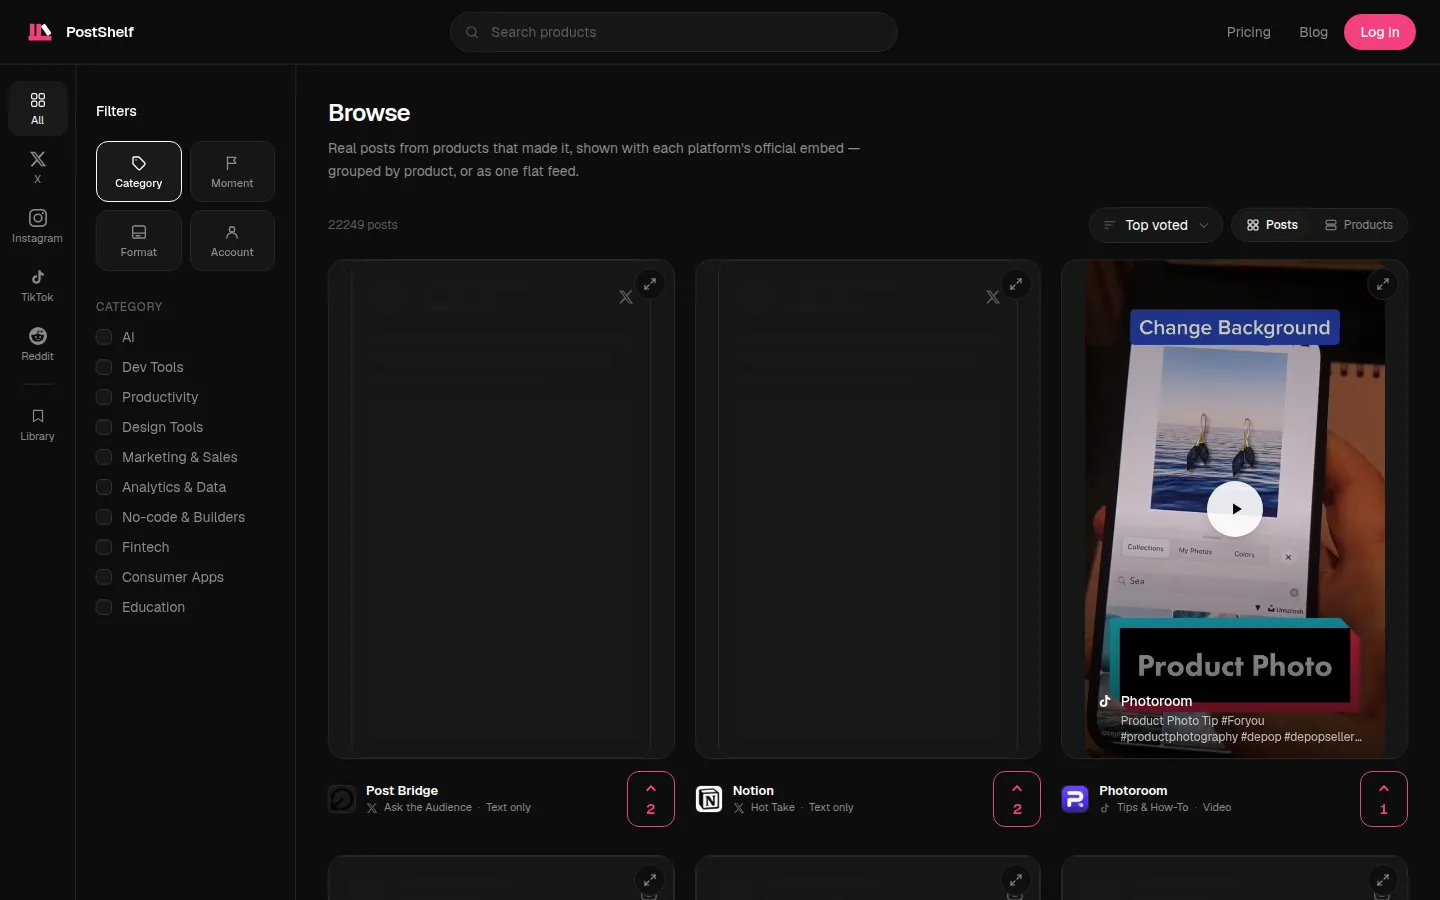The height and width of the screenshot is (900, 1440).
Task: Click the Filters heading
Action: pyautogui.click(x=116, y=111)
